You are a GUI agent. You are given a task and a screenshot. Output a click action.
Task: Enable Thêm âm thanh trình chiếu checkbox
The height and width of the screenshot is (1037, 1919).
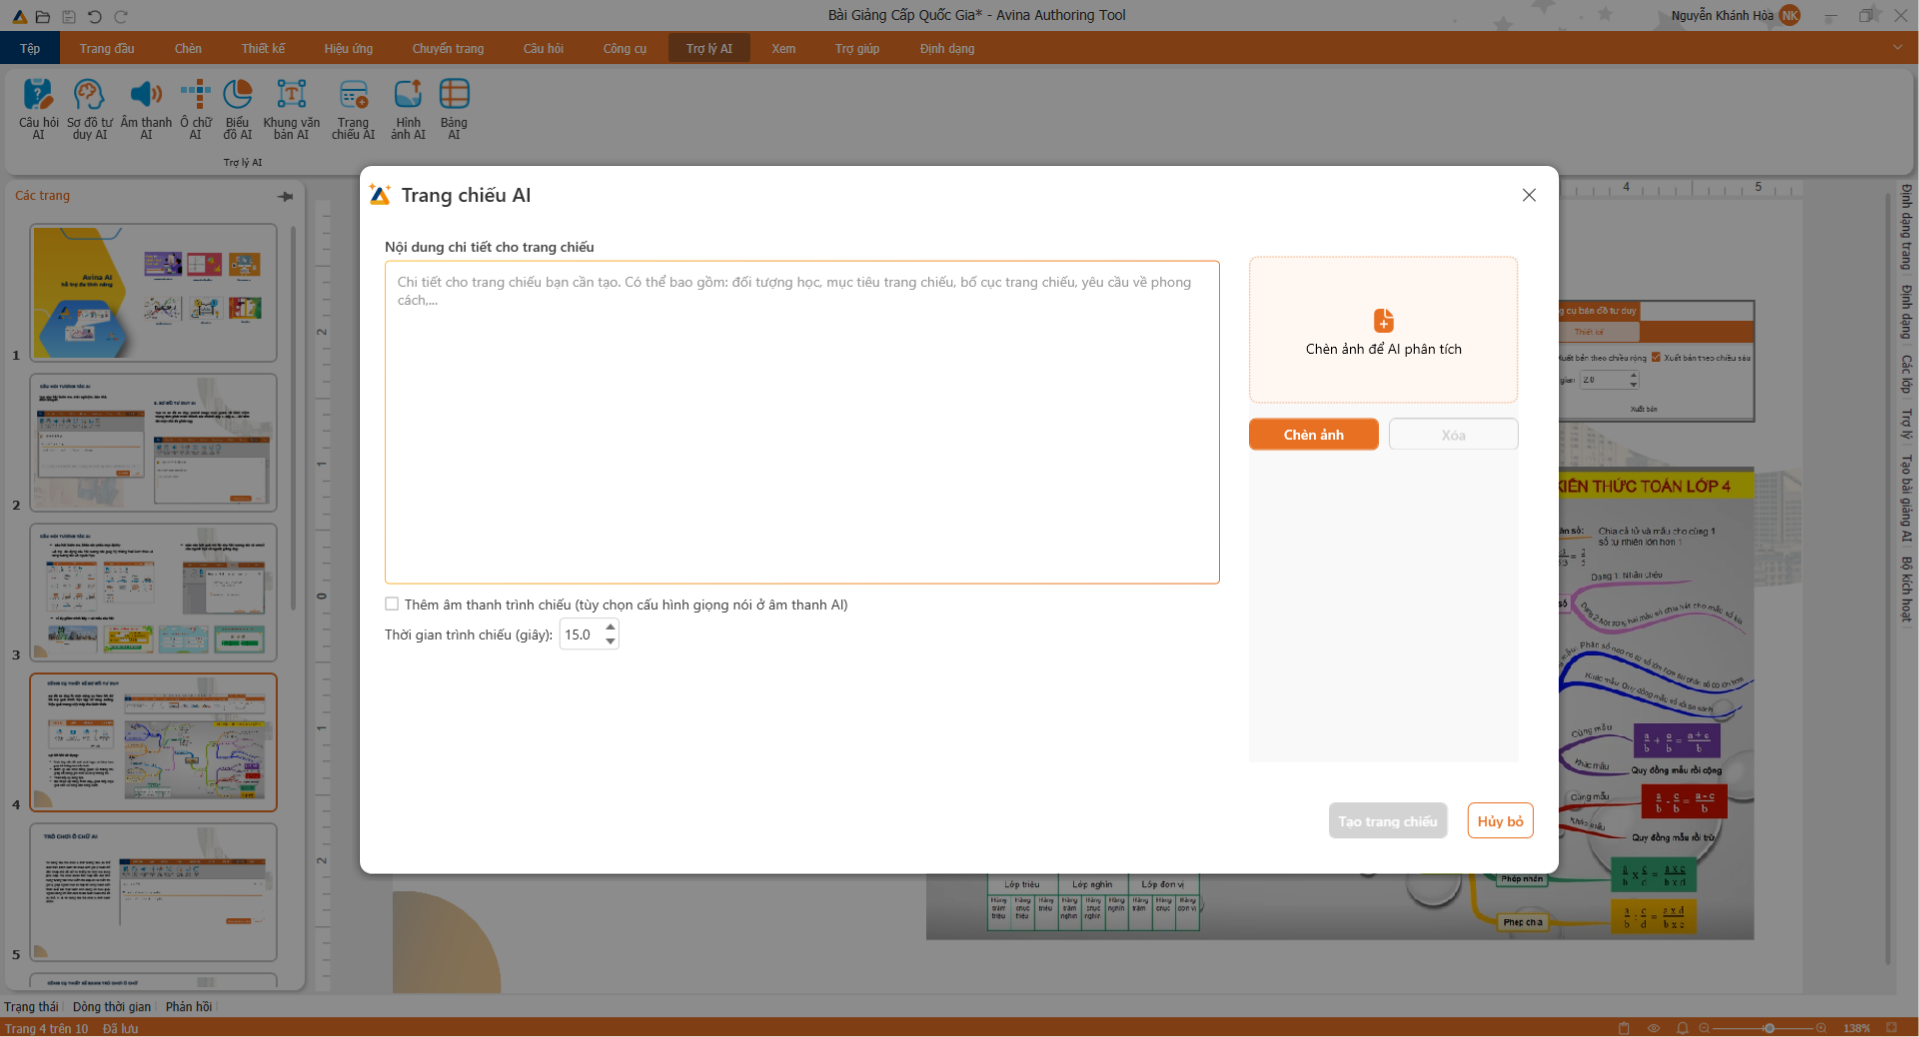(392, 604)
